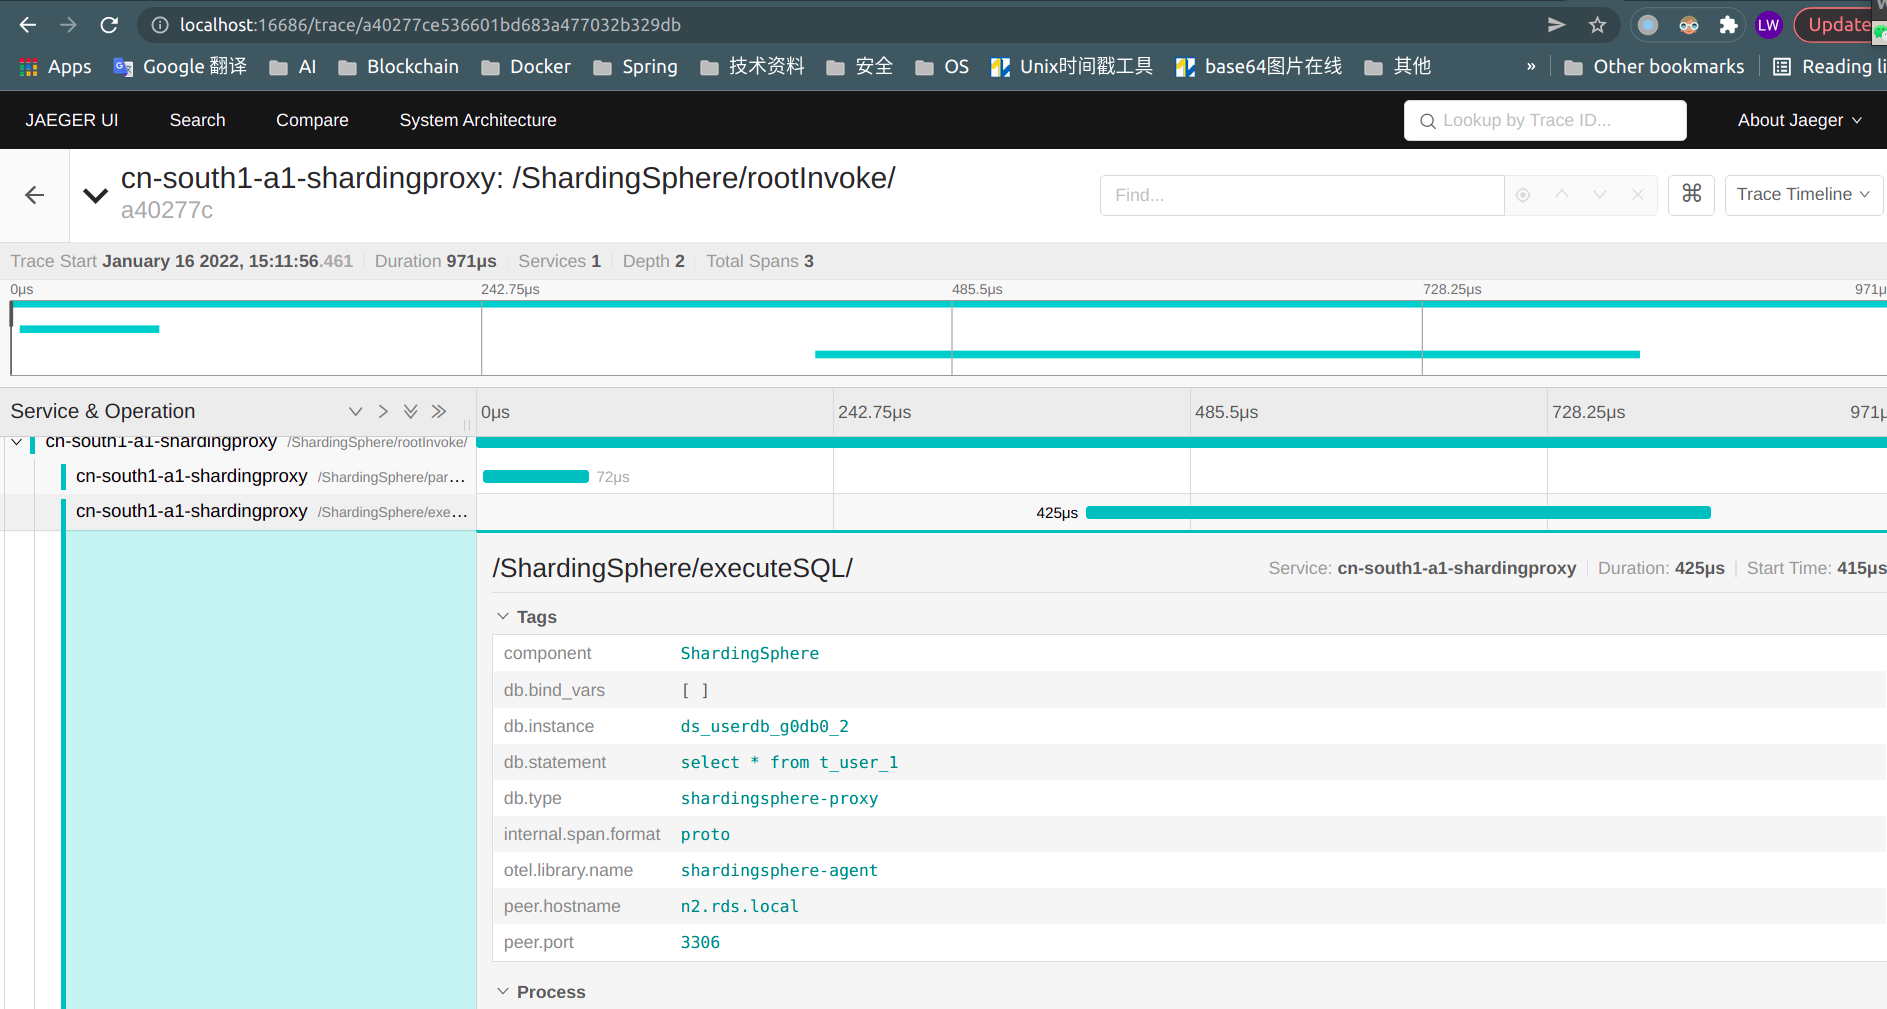Click the db.type value shardingsphere-proxy
The image size is (1887, 1009).
click(779, 798)
